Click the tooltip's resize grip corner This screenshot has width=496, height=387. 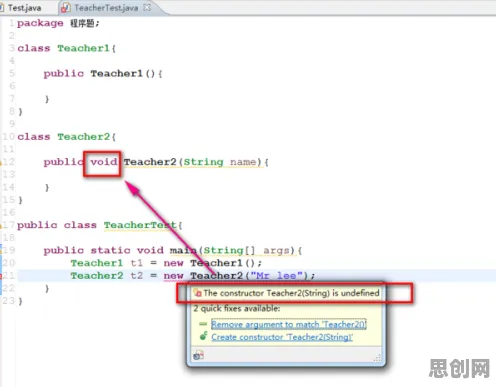point(377,358)
